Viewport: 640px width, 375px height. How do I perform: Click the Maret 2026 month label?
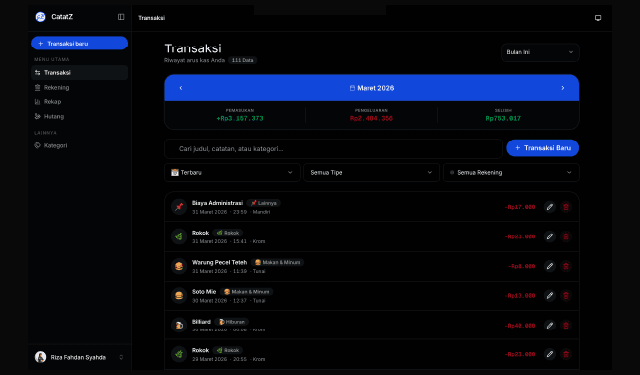[x=376, y=88]
